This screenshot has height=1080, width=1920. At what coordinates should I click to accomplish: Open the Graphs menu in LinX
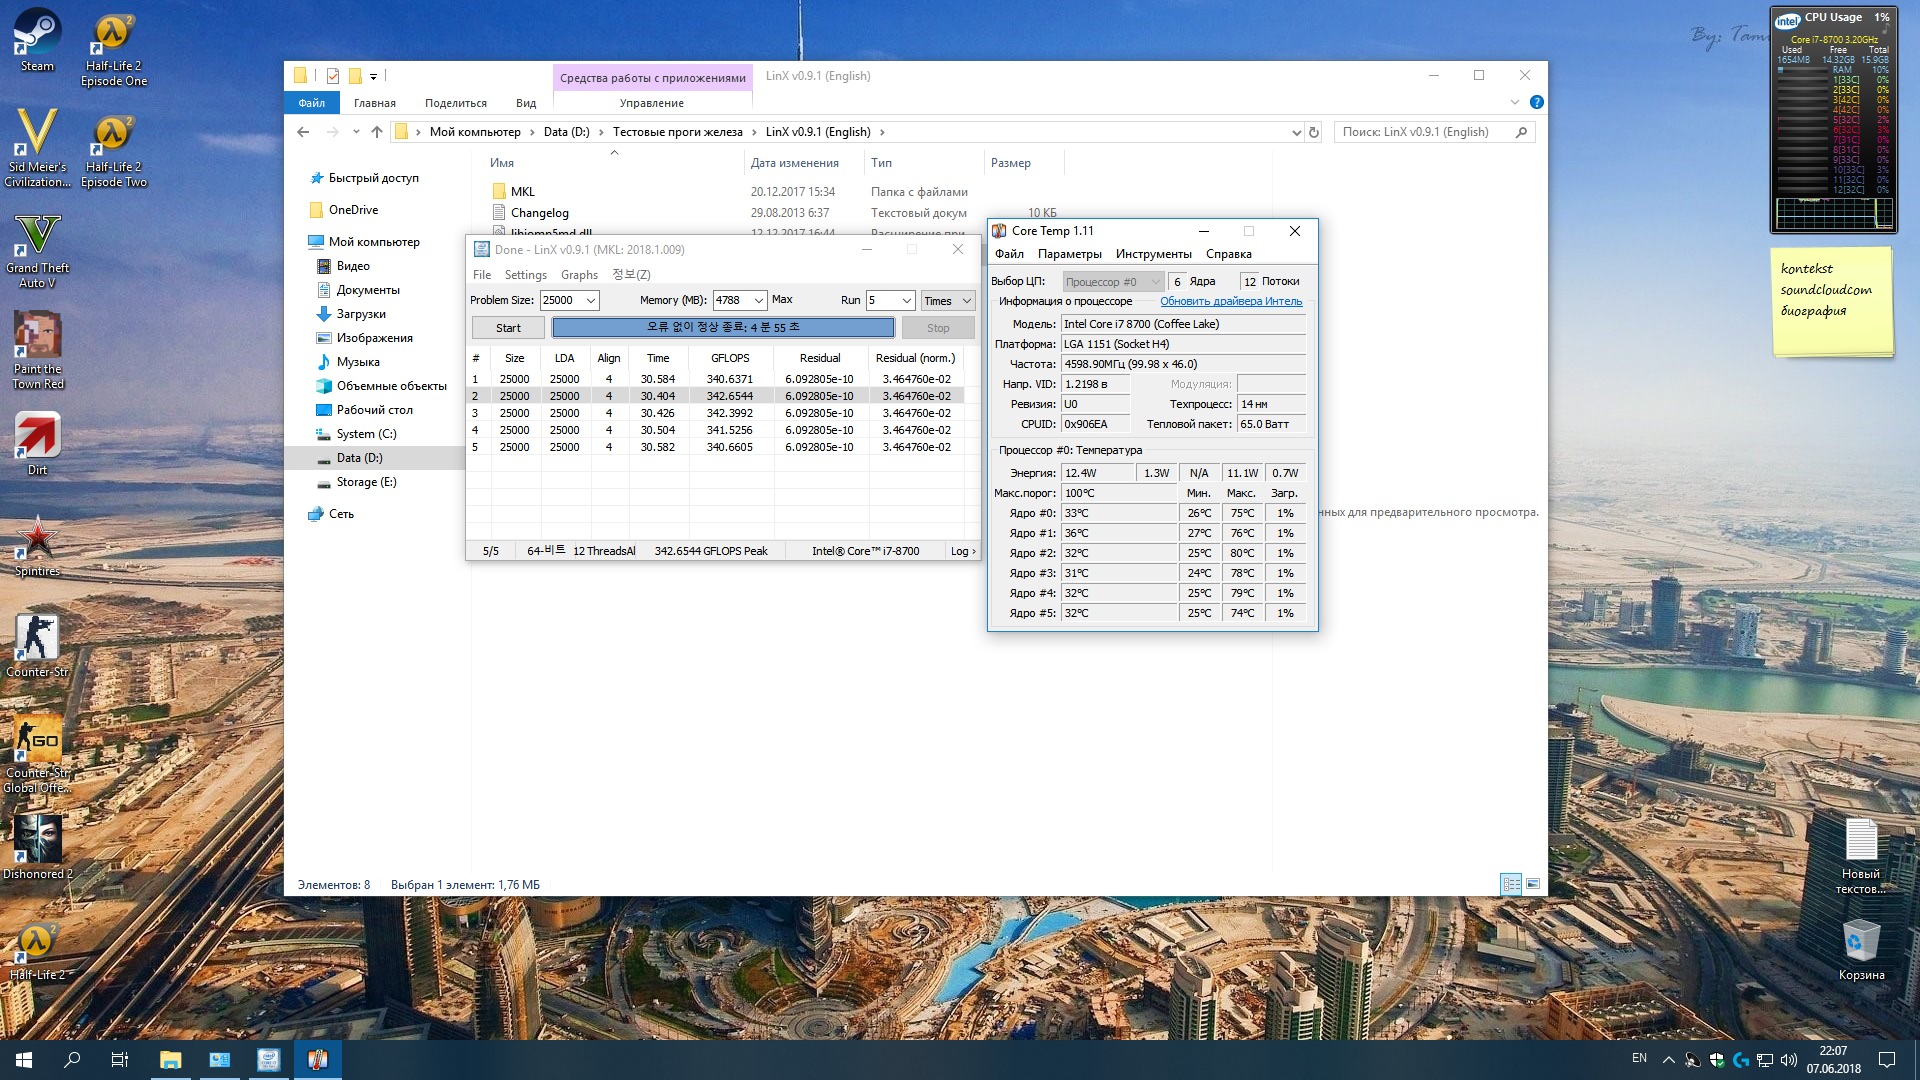[x=579, y=275]
